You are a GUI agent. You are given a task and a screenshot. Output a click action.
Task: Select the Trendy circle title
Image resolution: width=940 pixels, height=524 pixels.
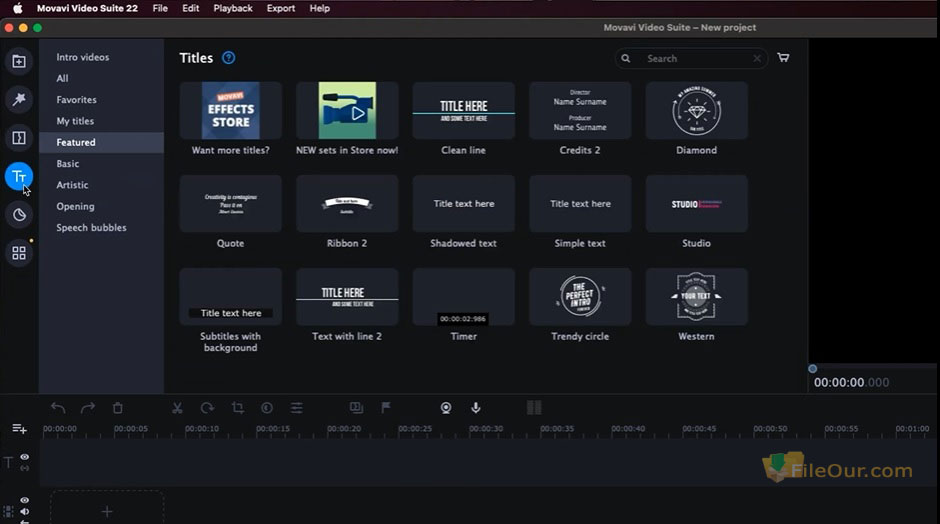point(580,297)
